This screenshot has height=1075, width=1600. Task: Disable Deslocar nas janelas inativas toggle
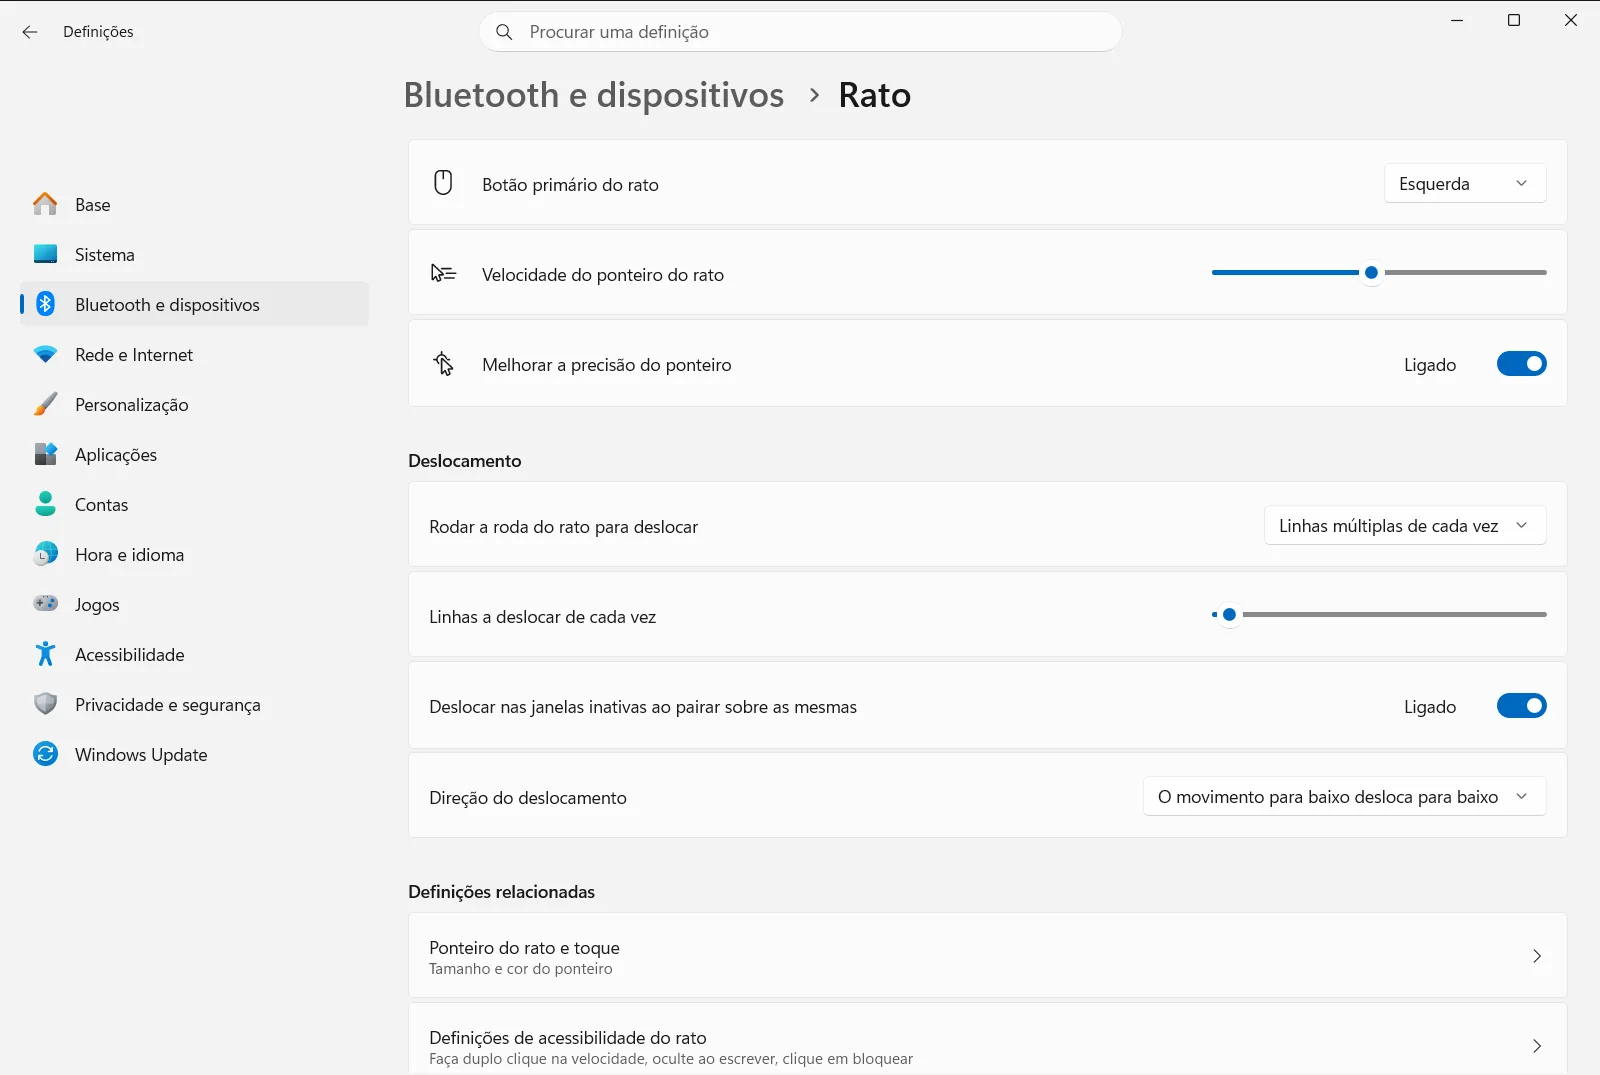[x=1521, y=706]
